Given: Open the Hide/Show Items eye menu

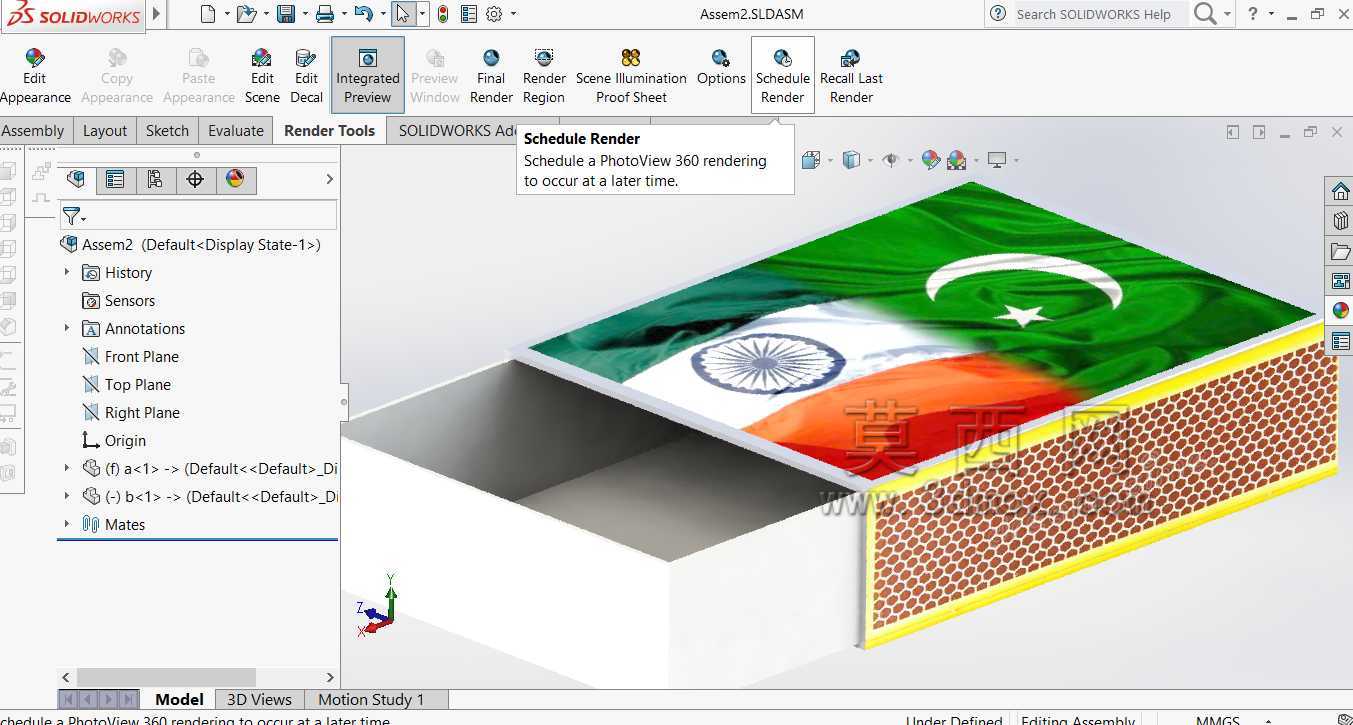Looking at the screenshot, I should pos(889,160).
